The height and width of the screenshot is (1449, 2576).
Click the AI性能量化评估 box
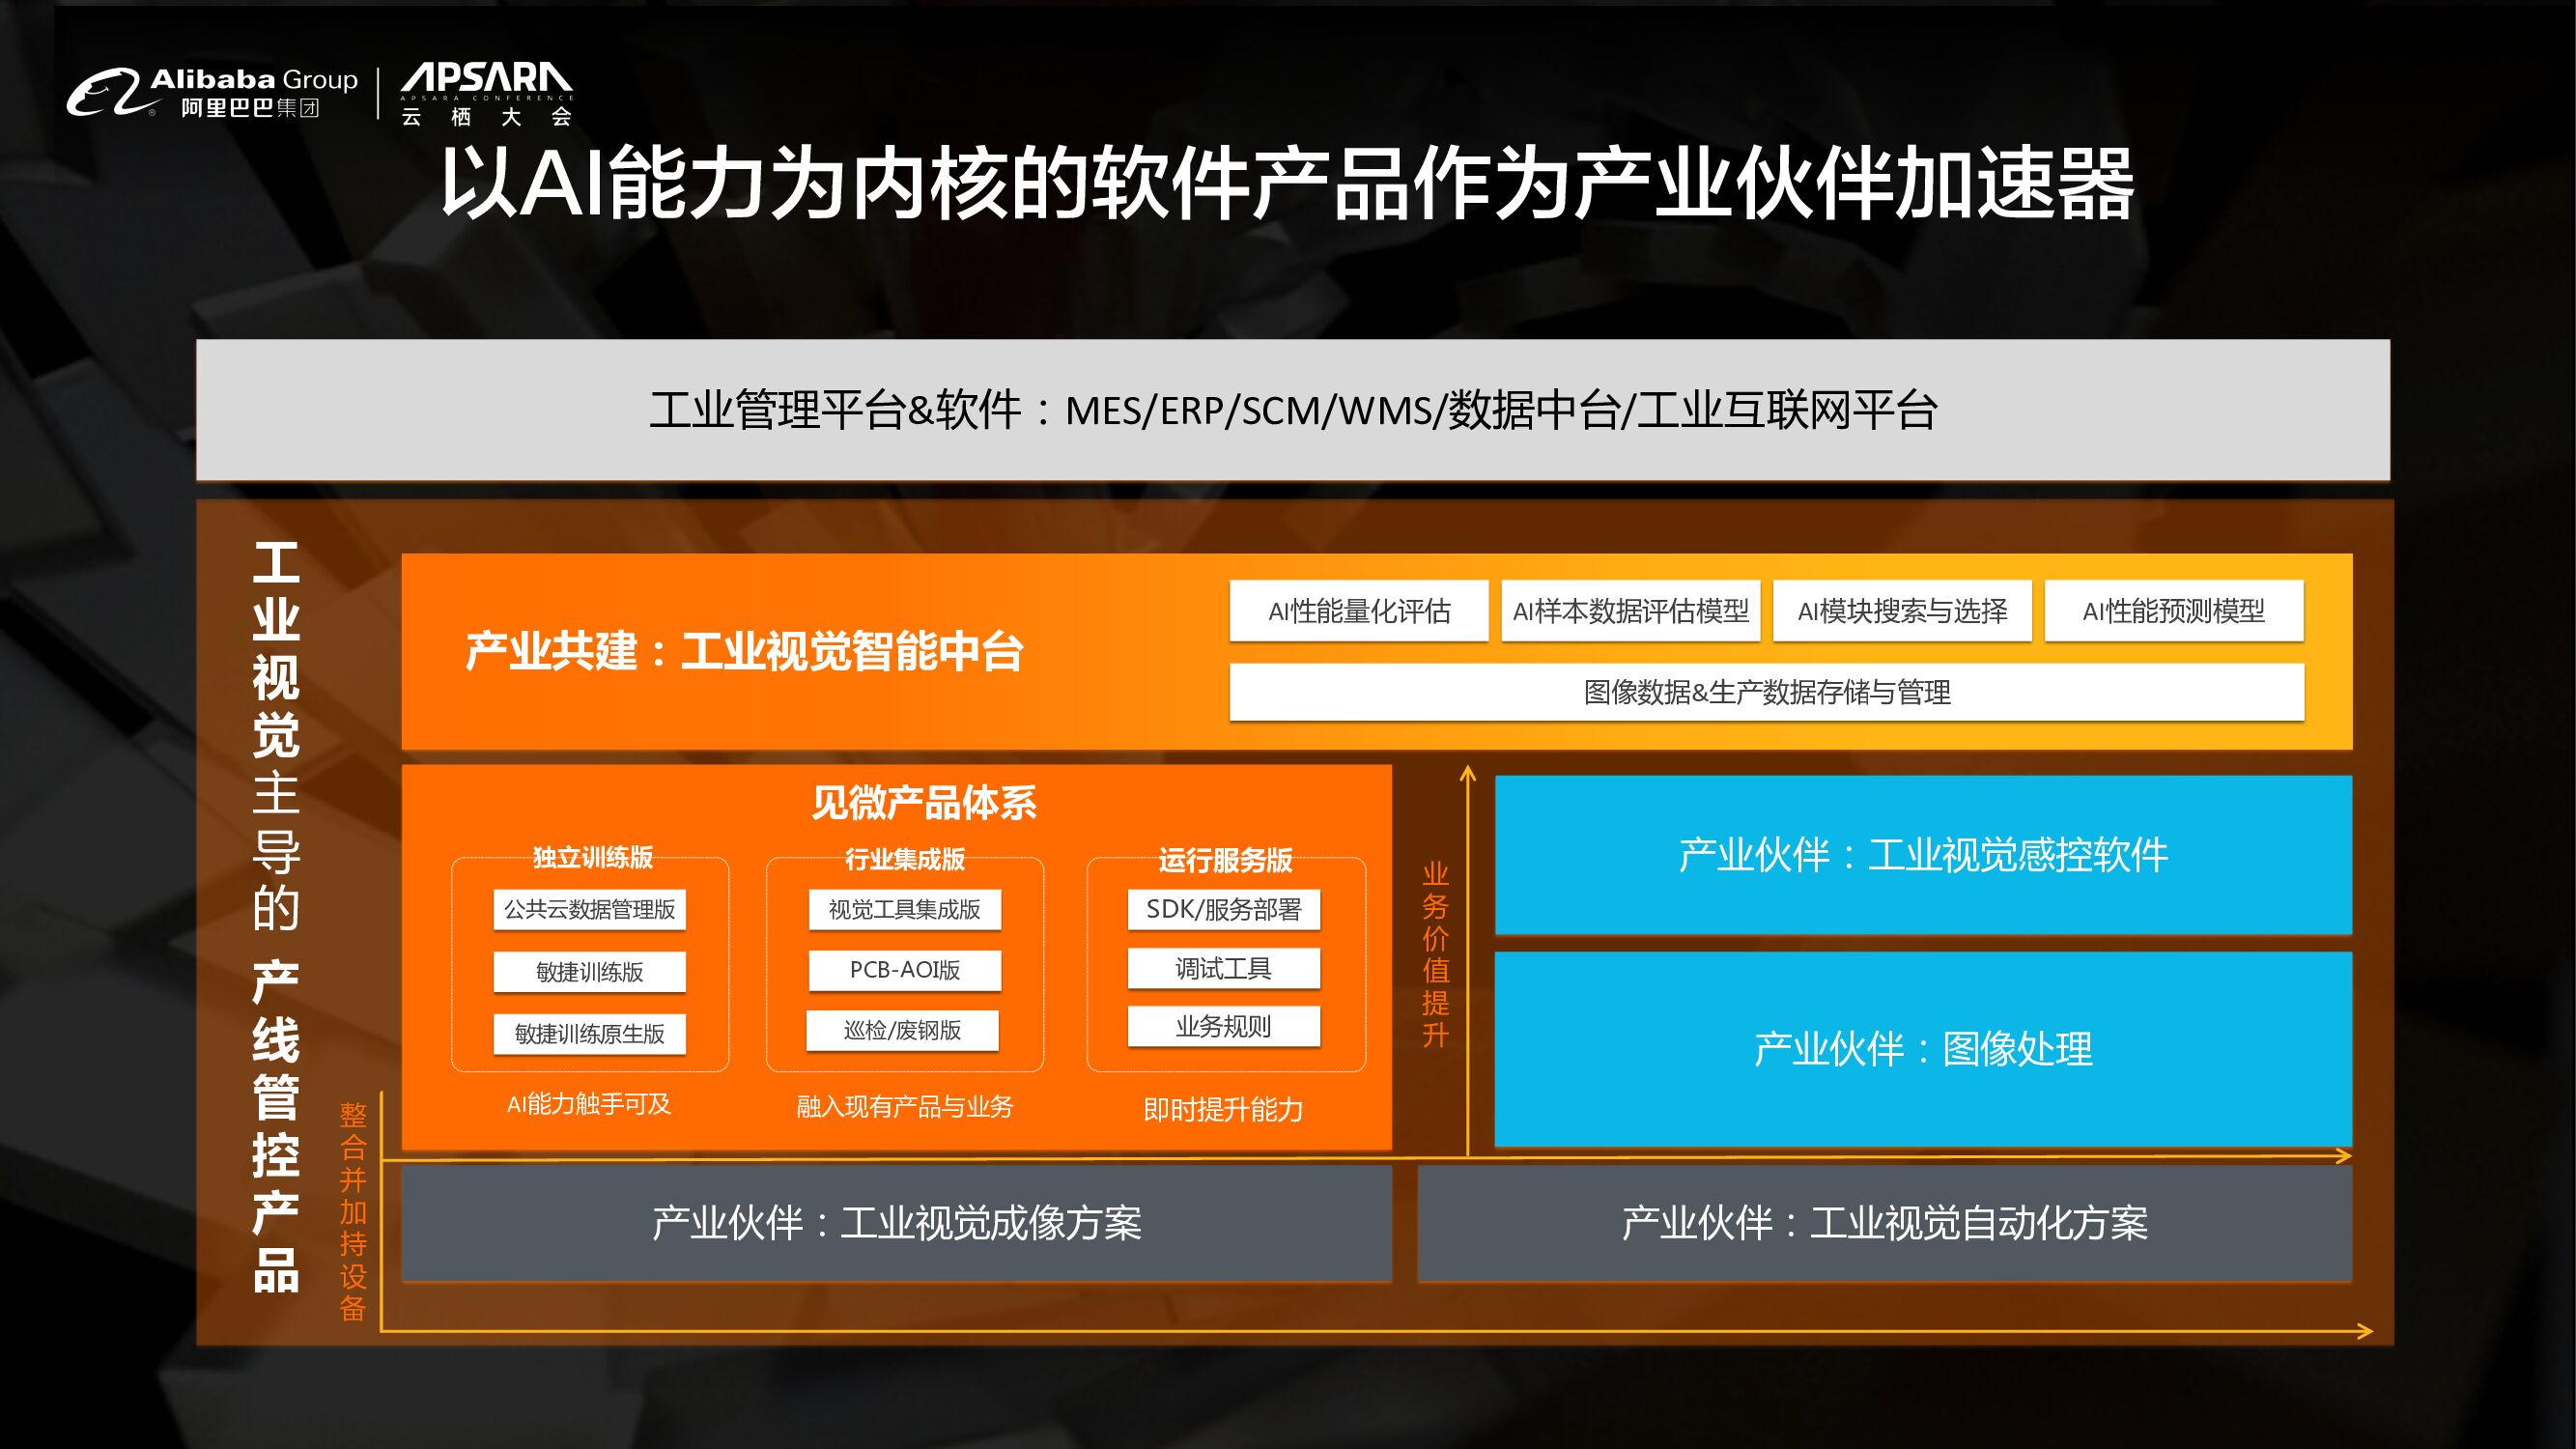pyautogui.click(x=1358, y=611)
